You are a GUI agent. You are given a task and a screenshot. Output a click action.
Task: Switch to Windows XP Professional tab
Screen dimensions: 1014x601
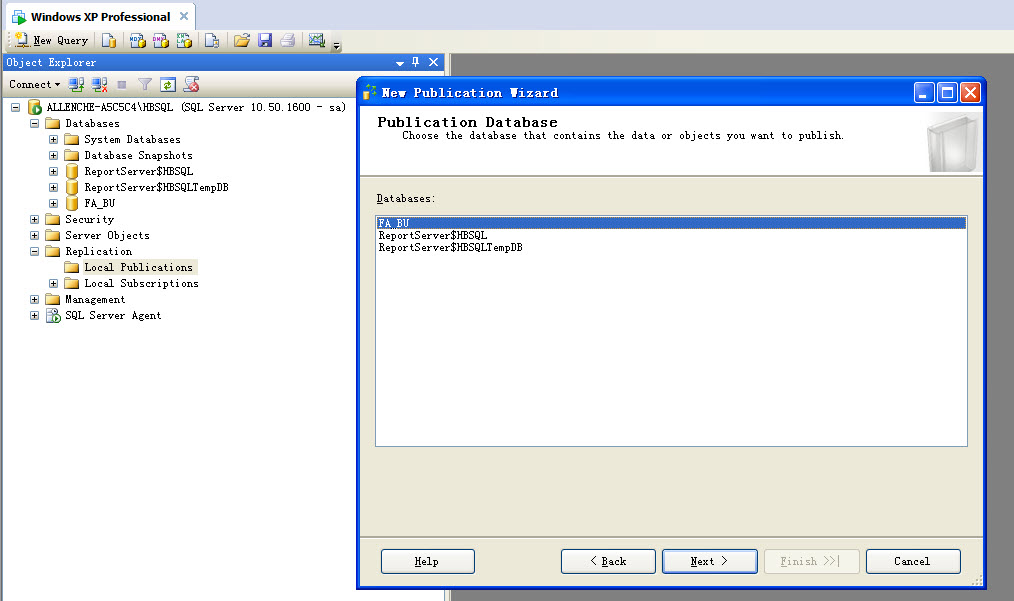click(100, 17)
